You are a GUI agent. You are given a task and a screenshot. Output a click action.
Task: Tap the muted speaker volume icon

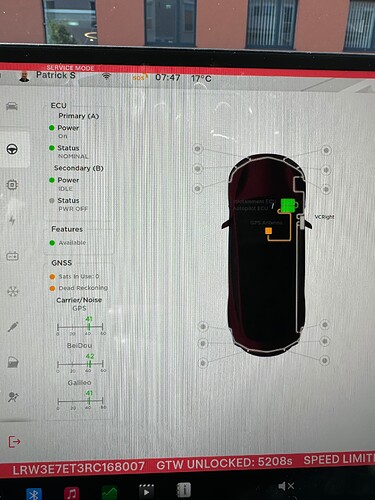tap(286, 486)
